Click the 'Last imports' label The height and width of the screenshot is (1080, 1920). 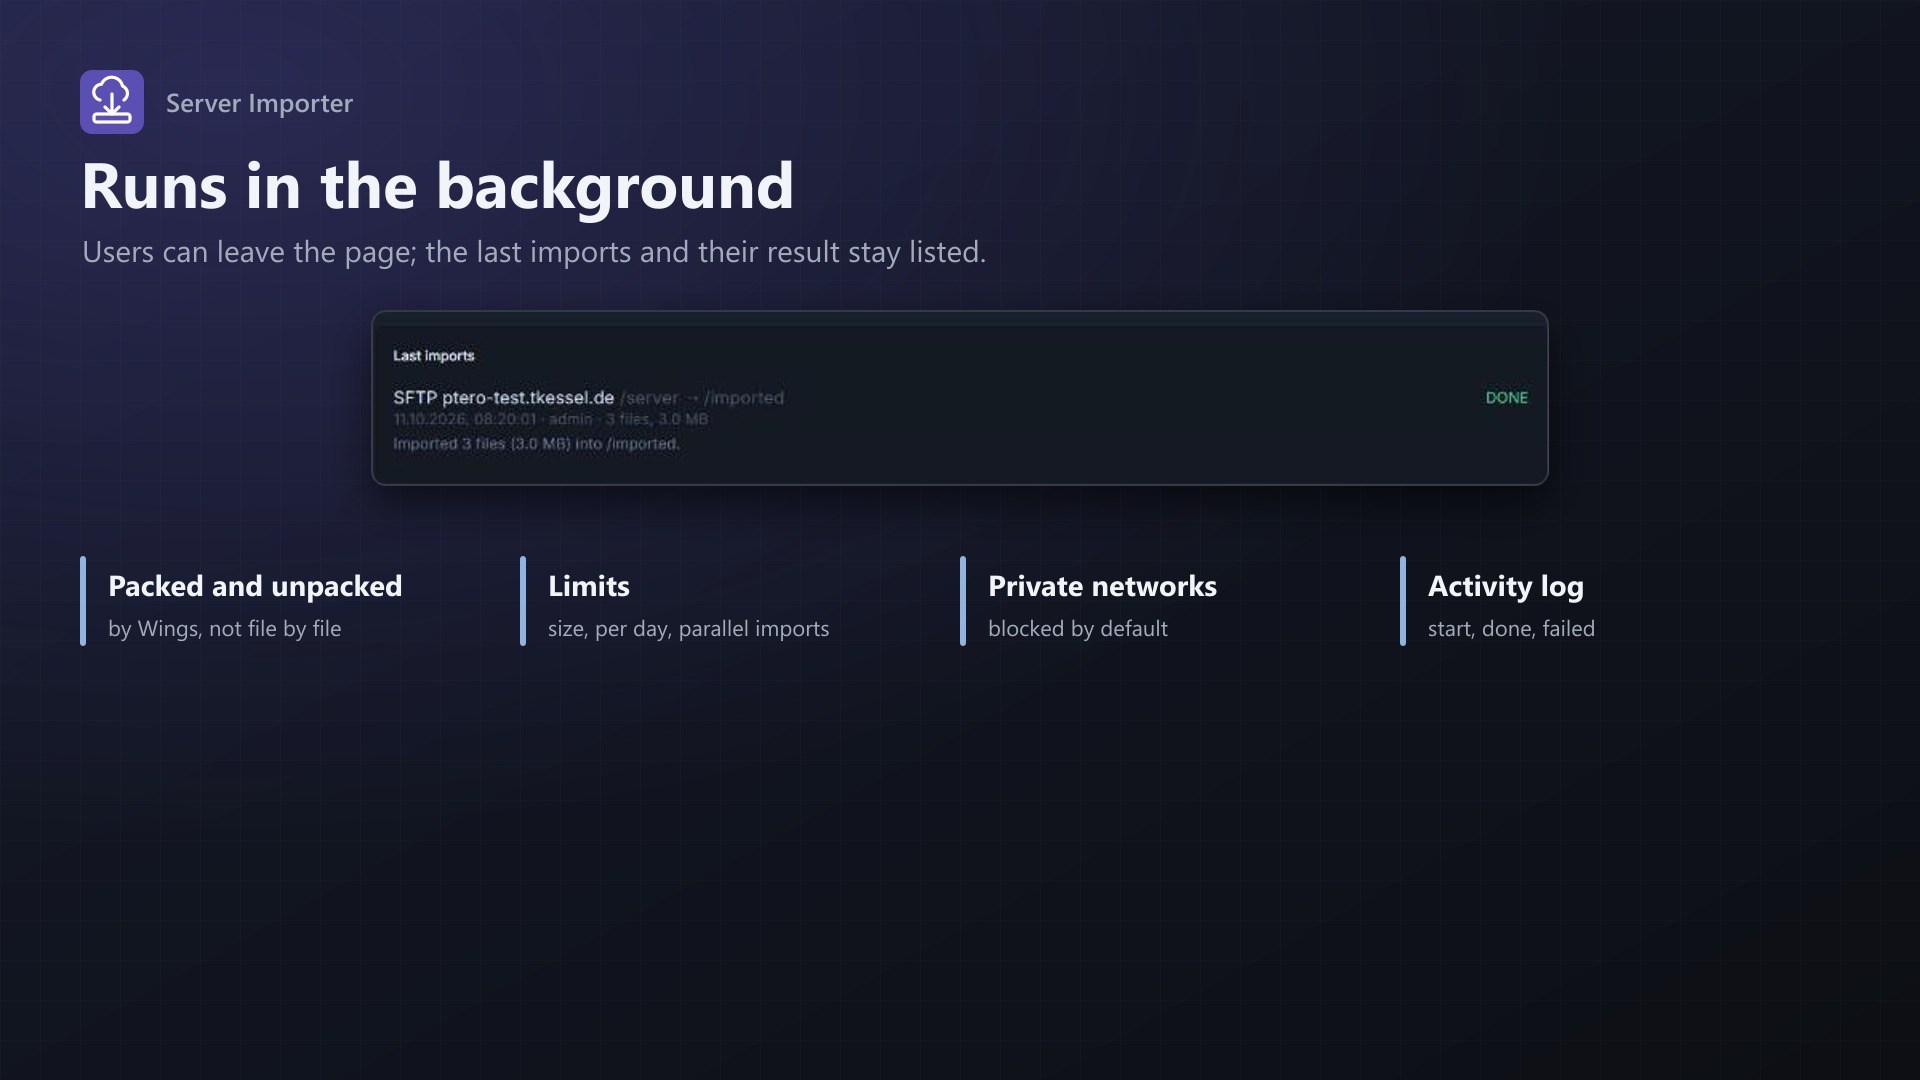coord(433,356)
